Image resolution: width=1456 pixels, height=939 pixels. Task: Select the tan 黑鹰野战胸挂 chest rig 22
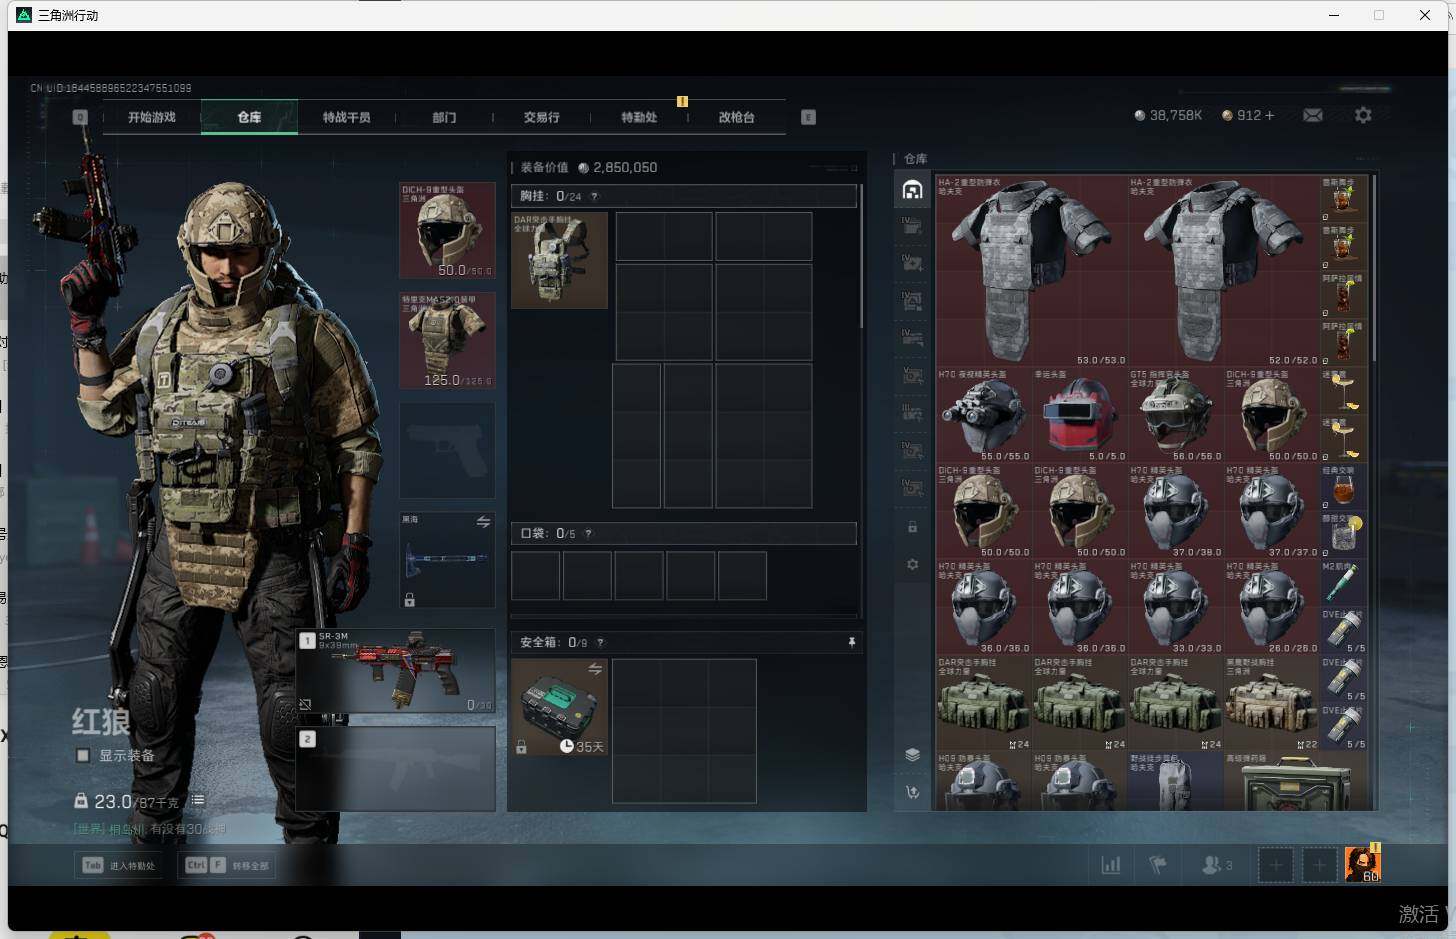click(1271, 703)
